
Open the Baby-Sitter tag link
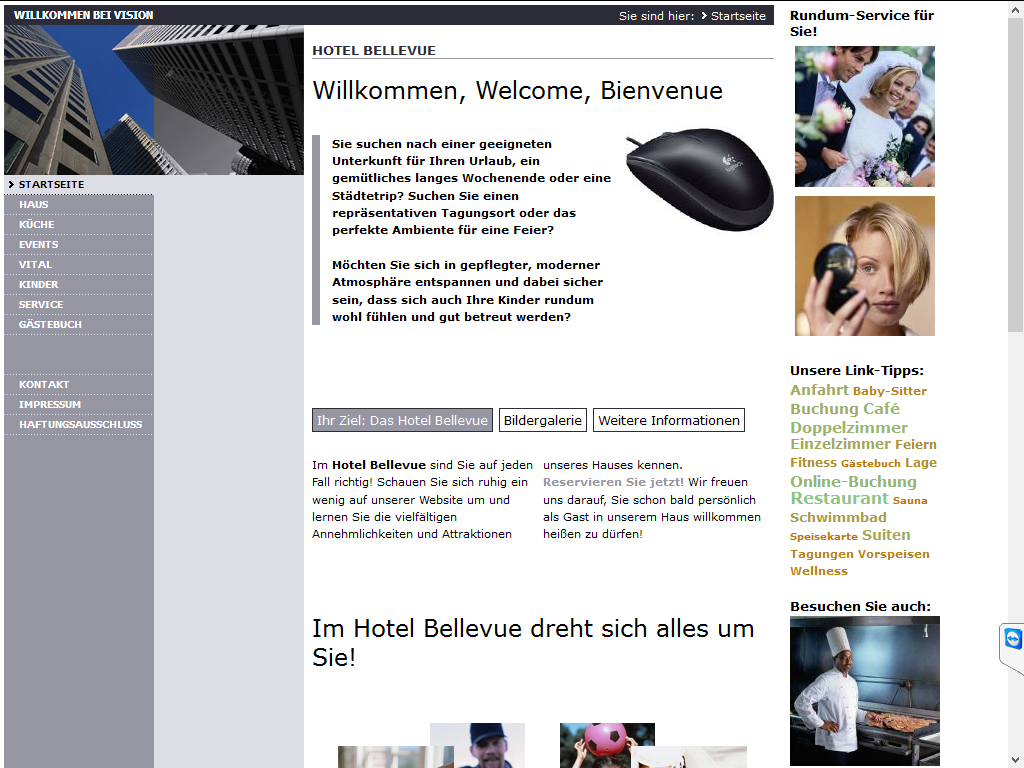pos(889,391)
